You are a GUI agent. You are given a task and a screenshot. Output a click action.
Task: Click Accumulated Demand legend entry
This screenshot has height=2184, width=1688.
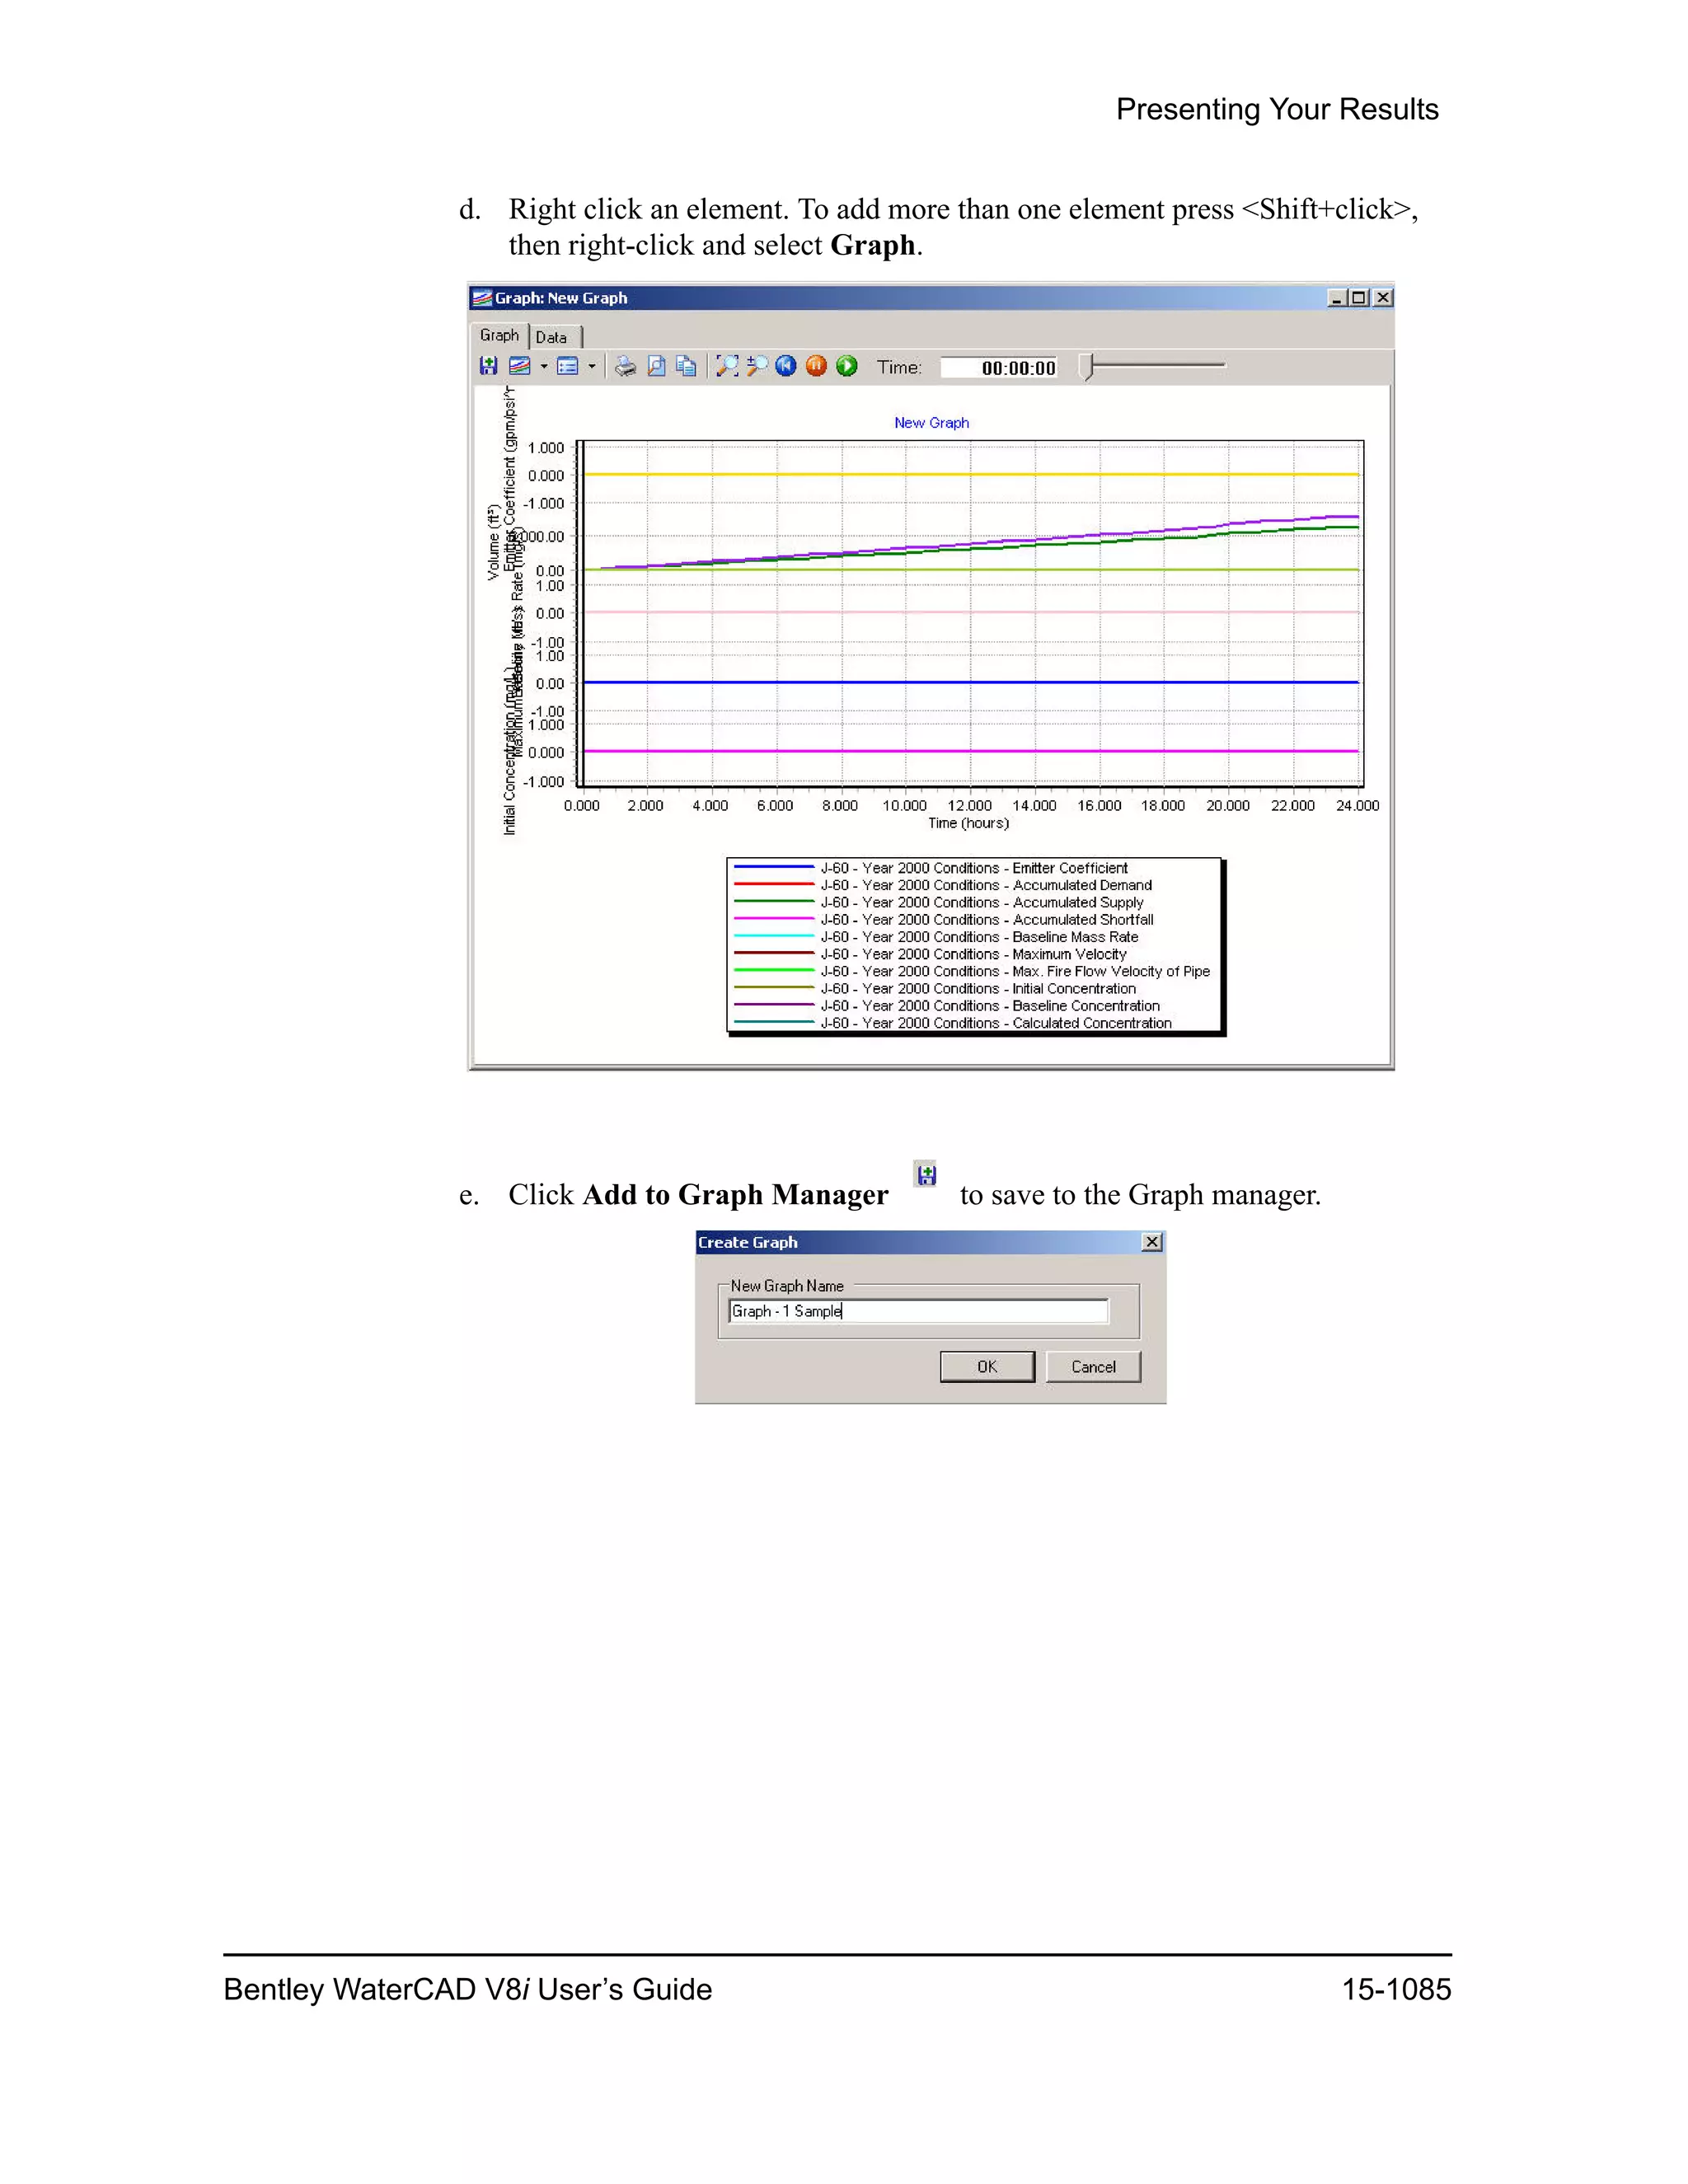point(942,885)
